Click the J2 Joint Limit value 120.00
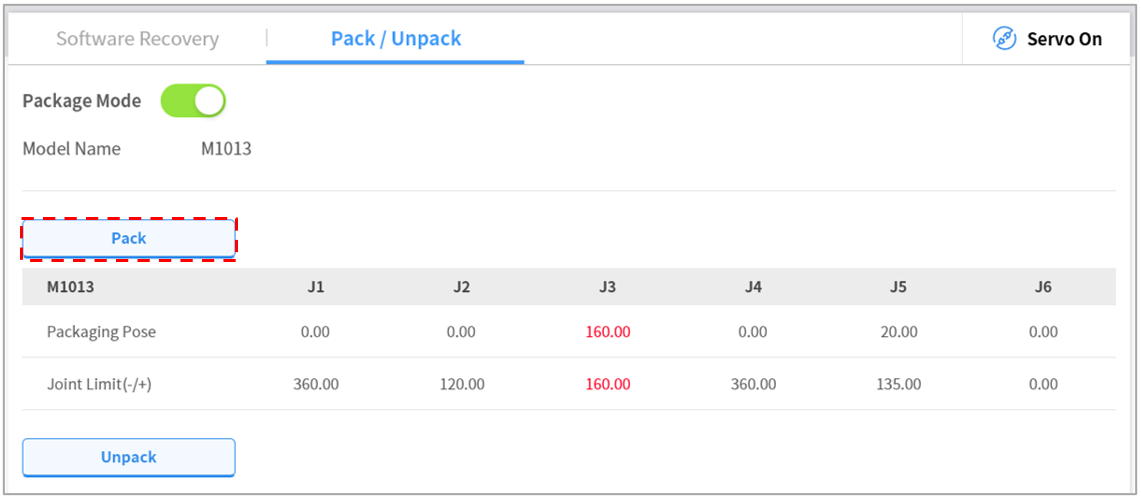Screen dimensions: 1141x499 point(462,384)
